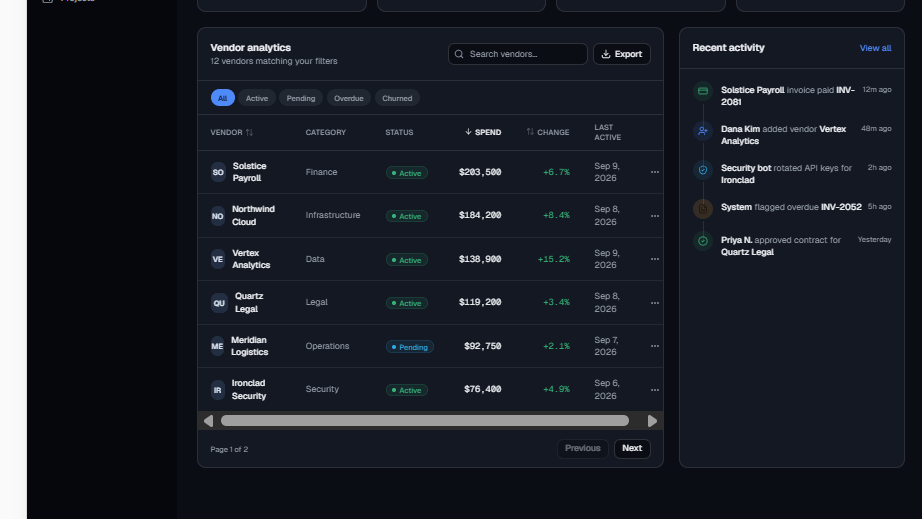Click the Category column header

[x=326, y=132]
